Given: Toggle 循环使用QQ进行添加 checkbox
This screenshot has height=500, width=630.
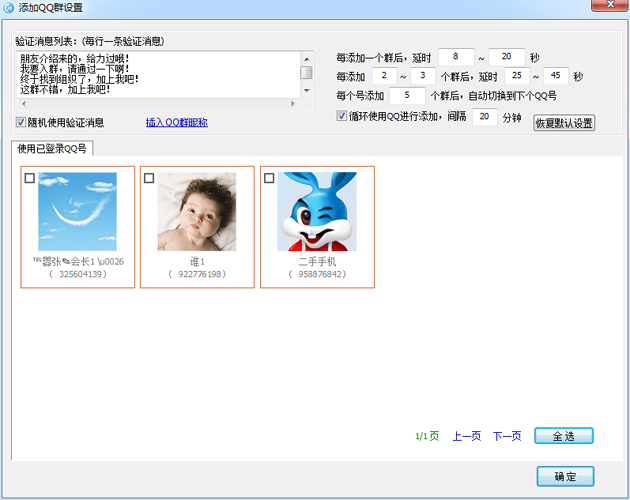Looking at the screenshot, I should [342, 116].
